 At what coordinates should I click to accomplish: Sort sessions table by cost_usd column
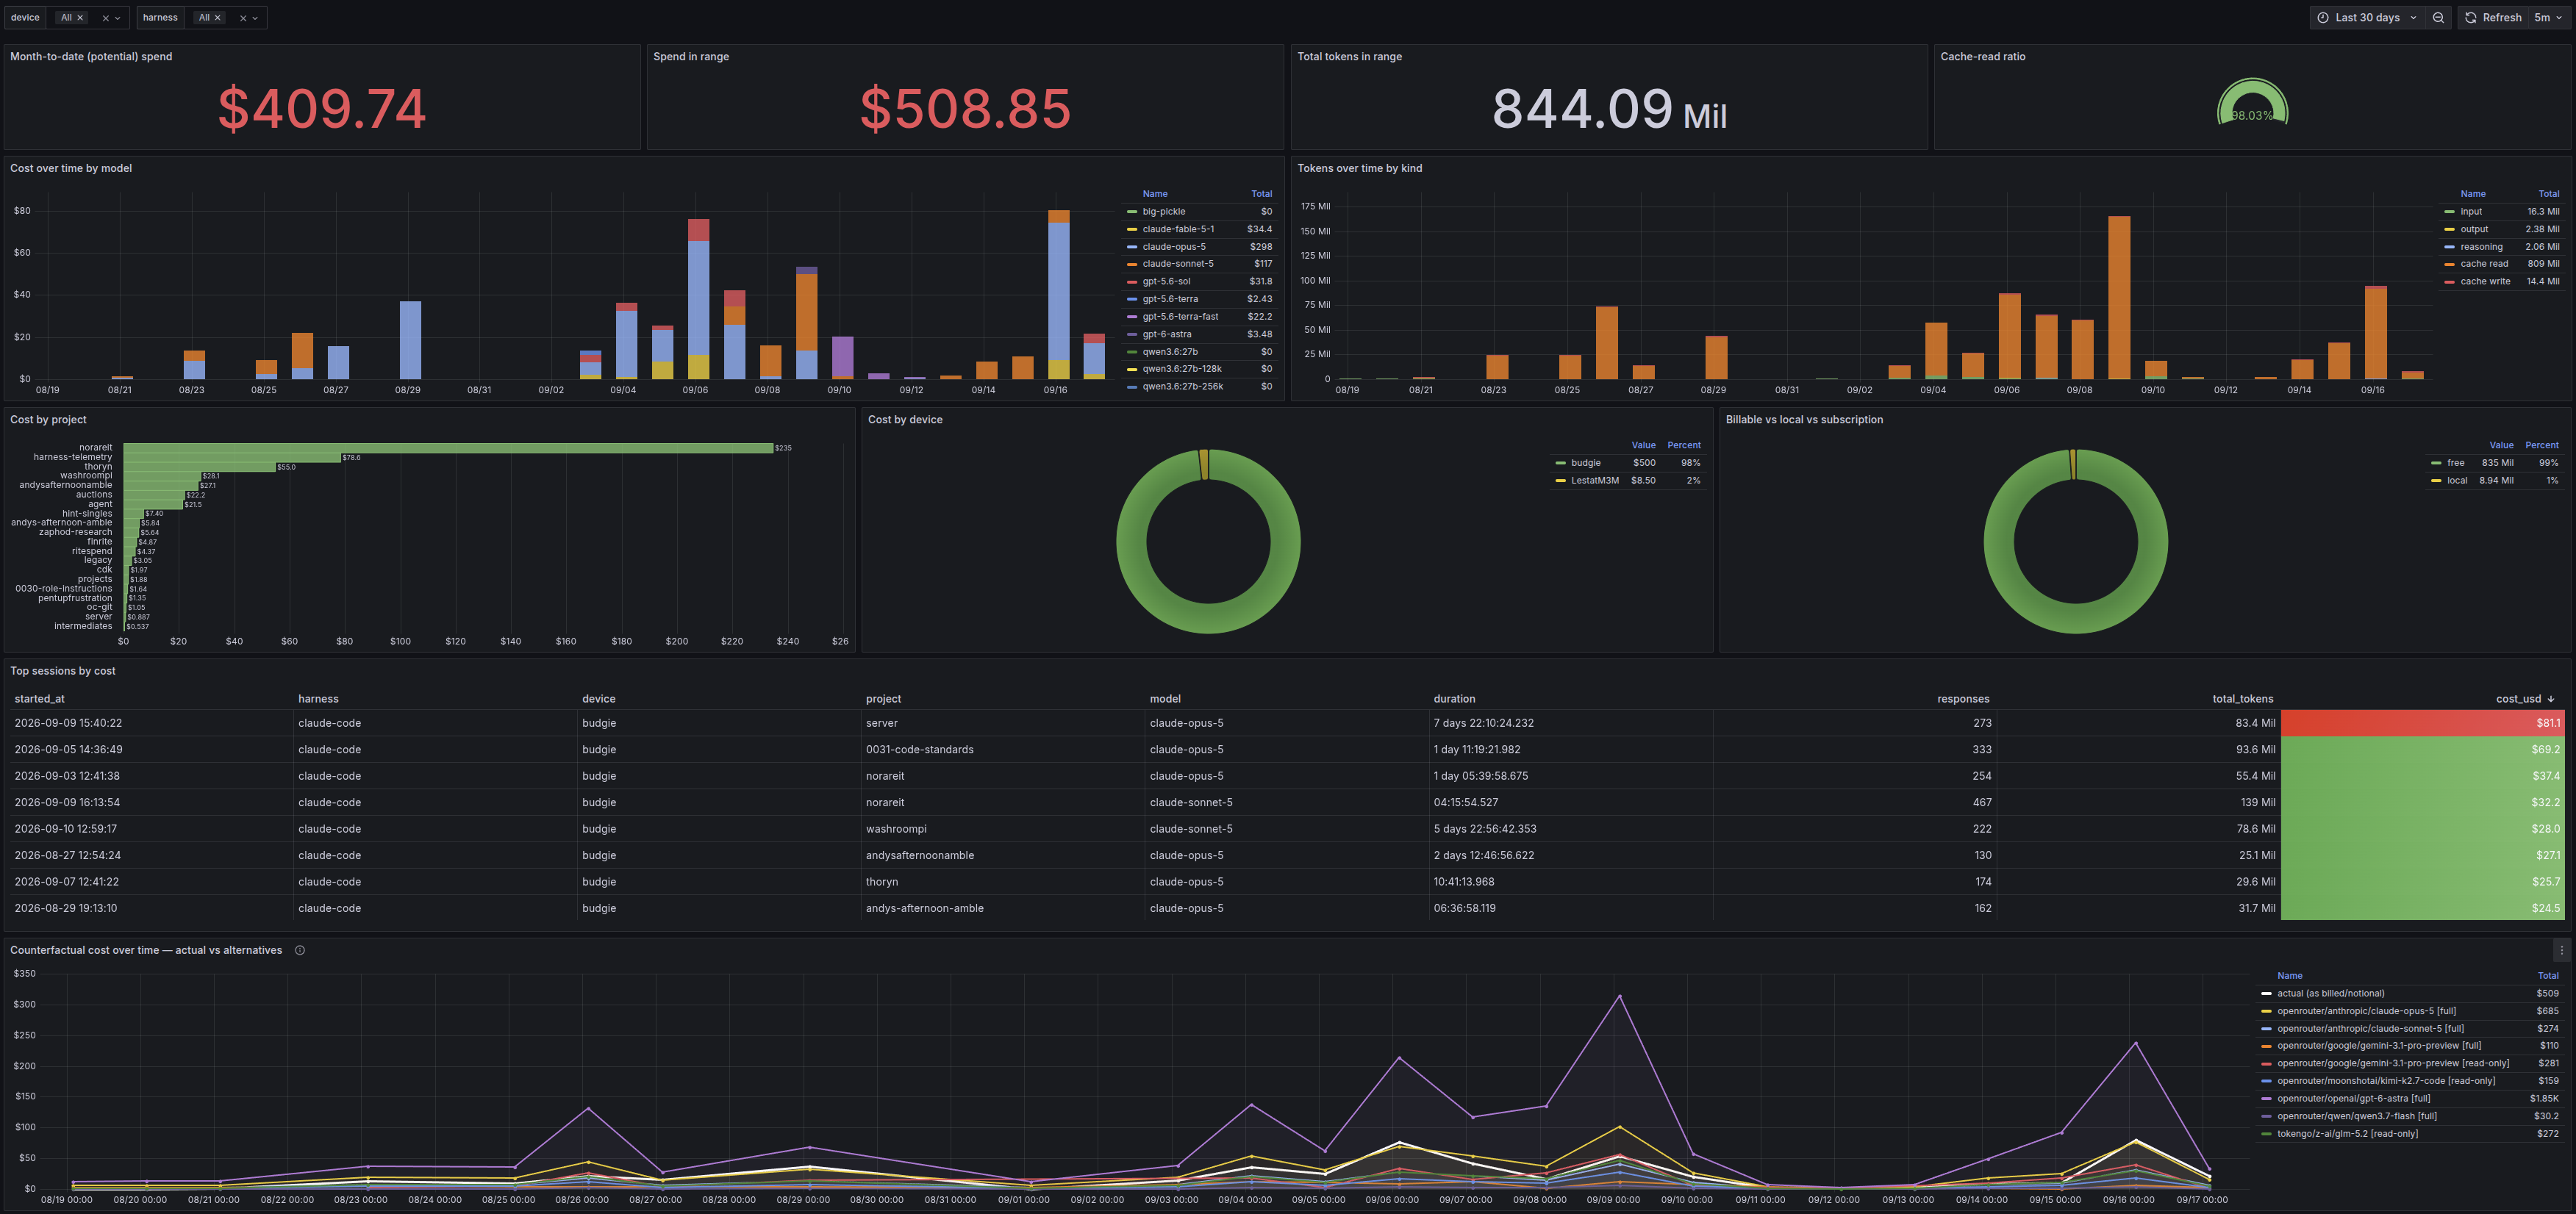(2518, 699)
